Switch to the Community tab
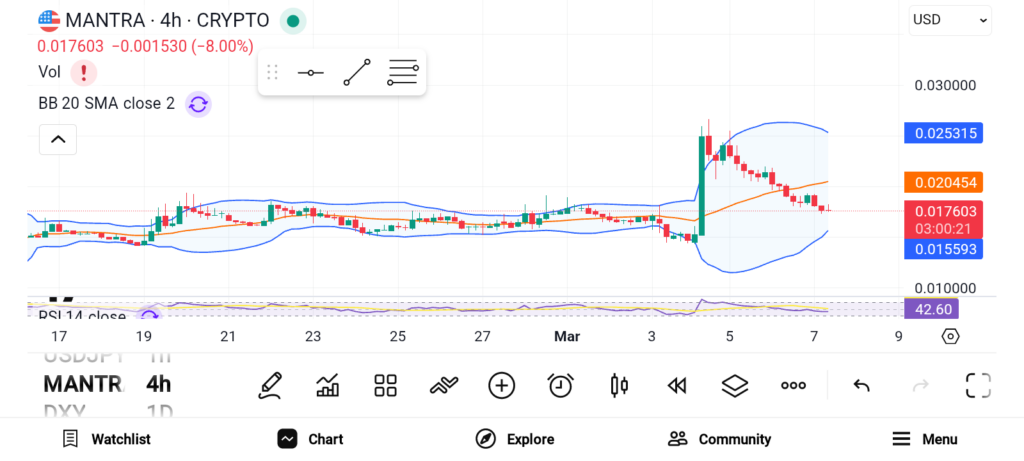This screenshot has height=461, width=1024. 720,439
